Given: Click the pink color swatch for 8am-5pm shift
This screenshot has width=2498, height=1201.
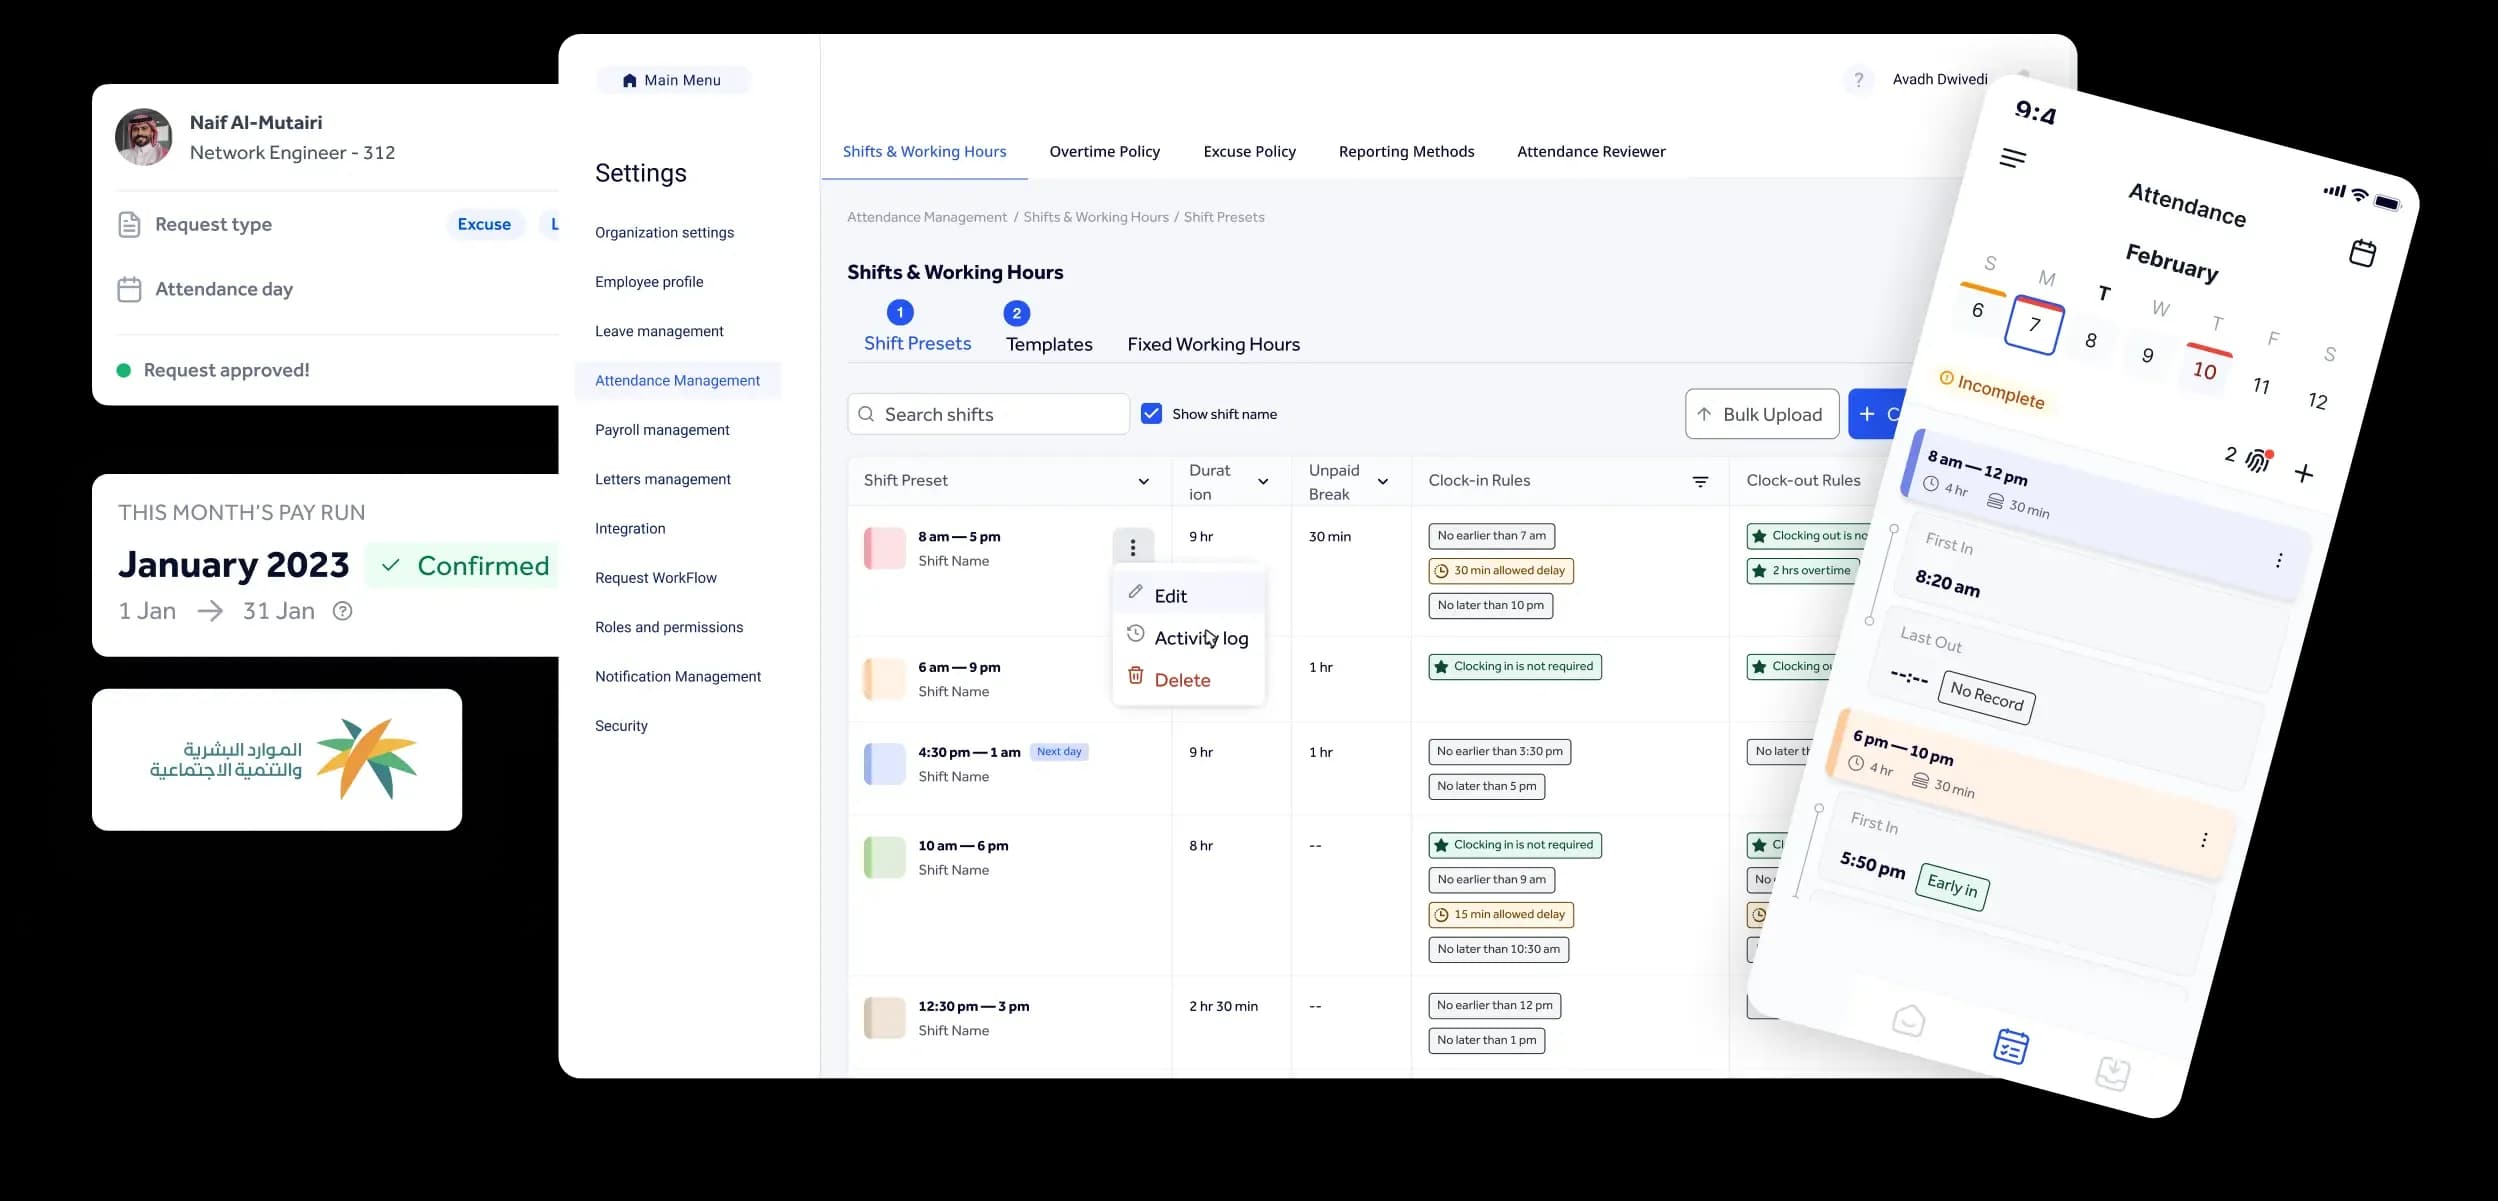Looking at the screenshot, I should (x=884, y=548).
